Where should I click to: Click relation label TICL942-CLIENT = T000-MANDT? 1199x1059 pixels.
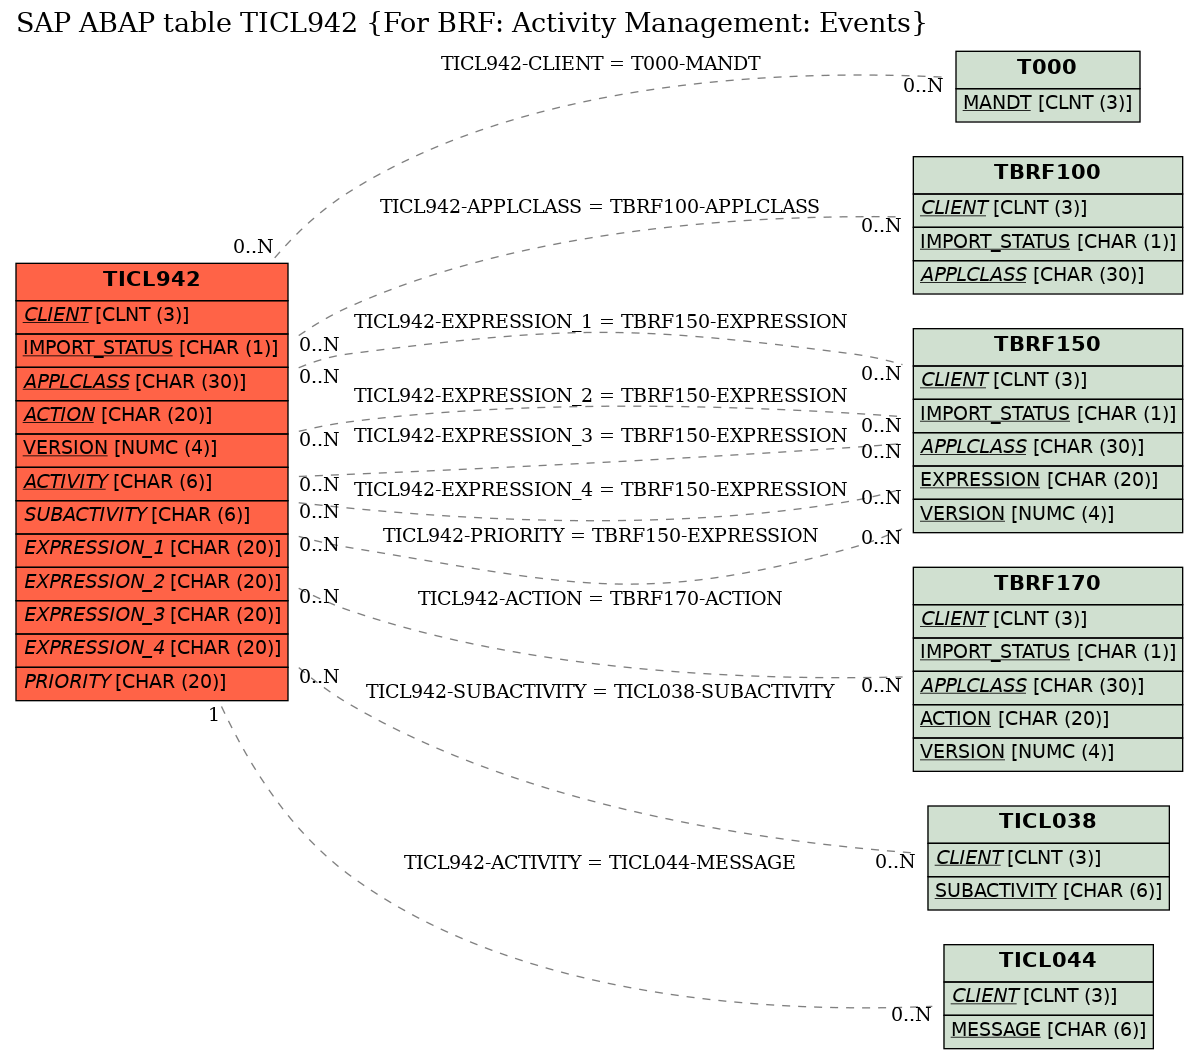pyautogui.click(x=600, y=64)
